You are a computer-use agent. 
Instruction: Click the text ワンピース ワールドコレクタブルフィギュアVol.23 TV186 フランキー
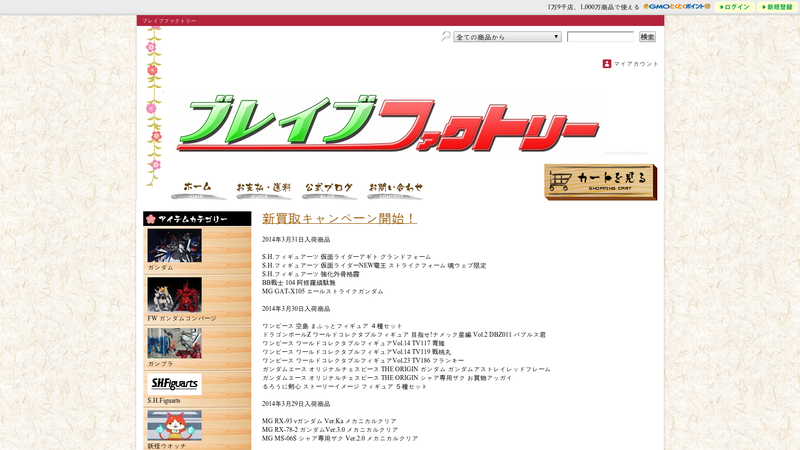click(x=363, y=361)
